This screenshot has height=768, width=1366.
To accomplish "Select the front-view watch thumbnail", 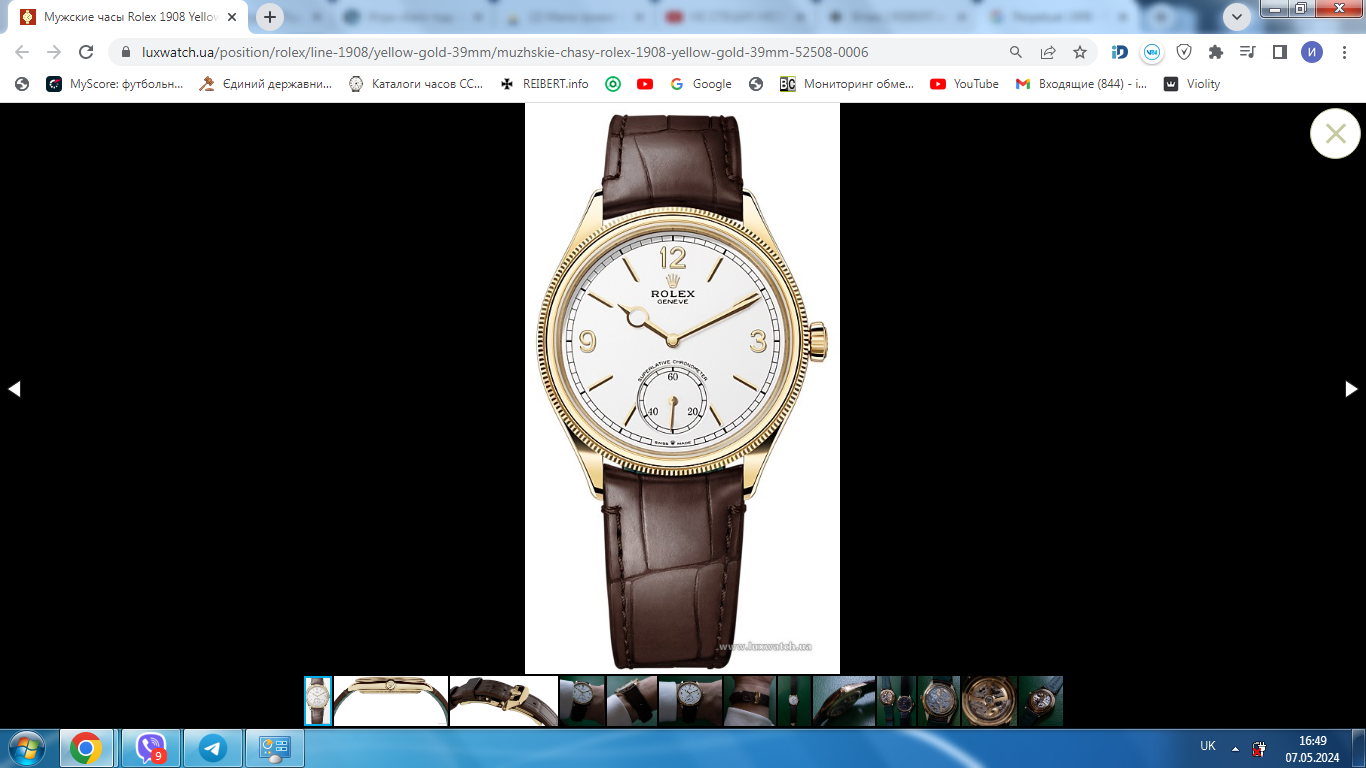I will (x=318, y=701).
